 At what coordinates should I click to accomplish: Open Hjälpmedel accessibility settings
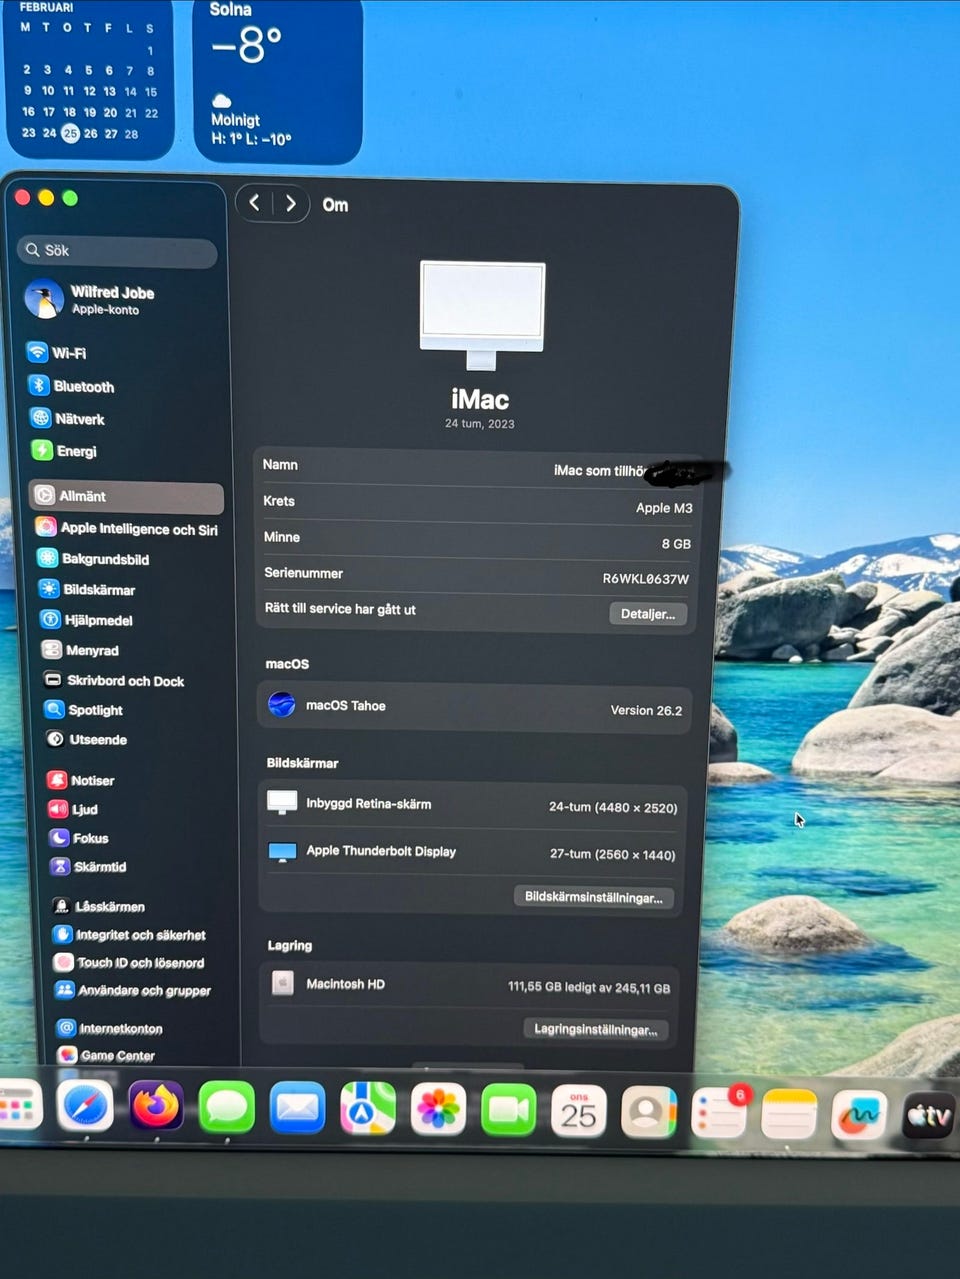click(x=87, y=620)
